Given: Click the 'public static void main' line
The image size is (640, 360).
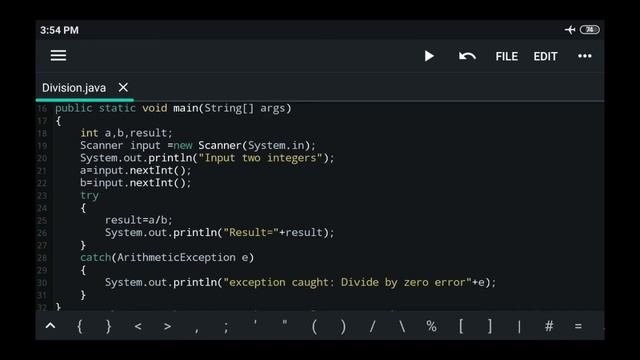Looking at the screenshot, I should point(173,108).
